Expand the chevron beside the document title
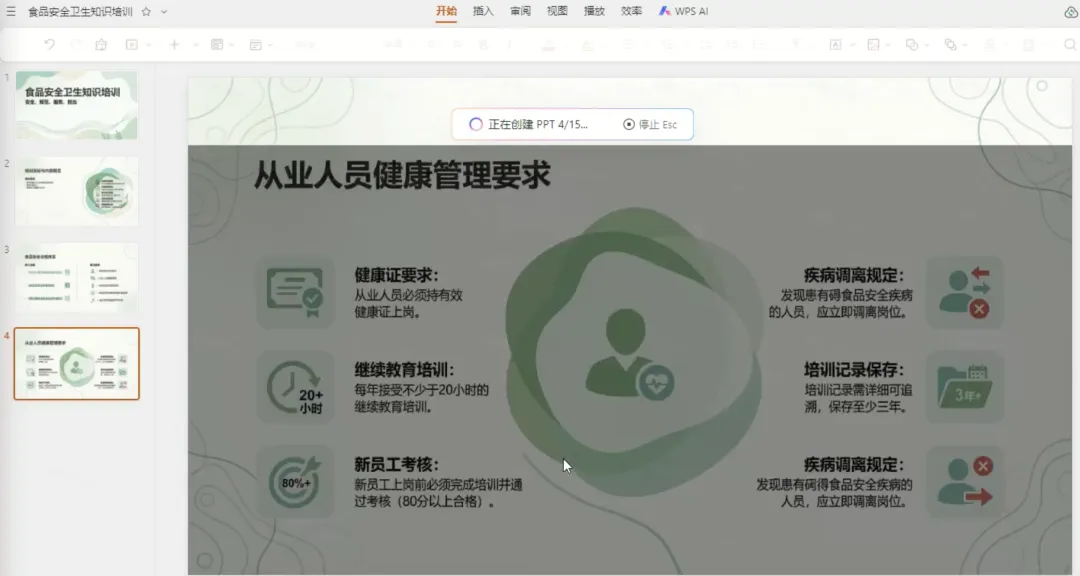Screen dimensions: 1080x576 point(164,11)
